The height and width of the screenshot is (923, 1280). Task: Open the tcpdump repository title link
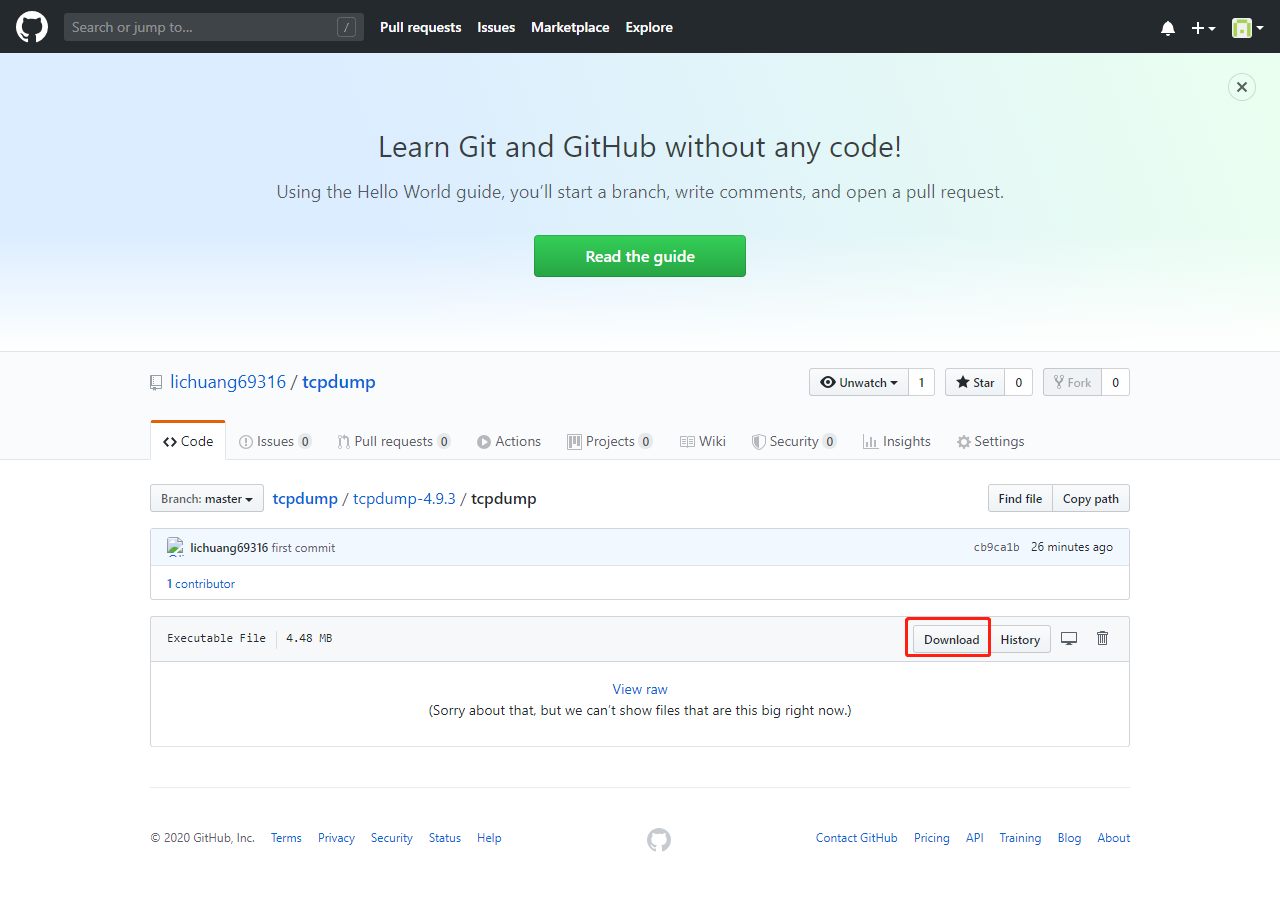(x=339, y=382)
